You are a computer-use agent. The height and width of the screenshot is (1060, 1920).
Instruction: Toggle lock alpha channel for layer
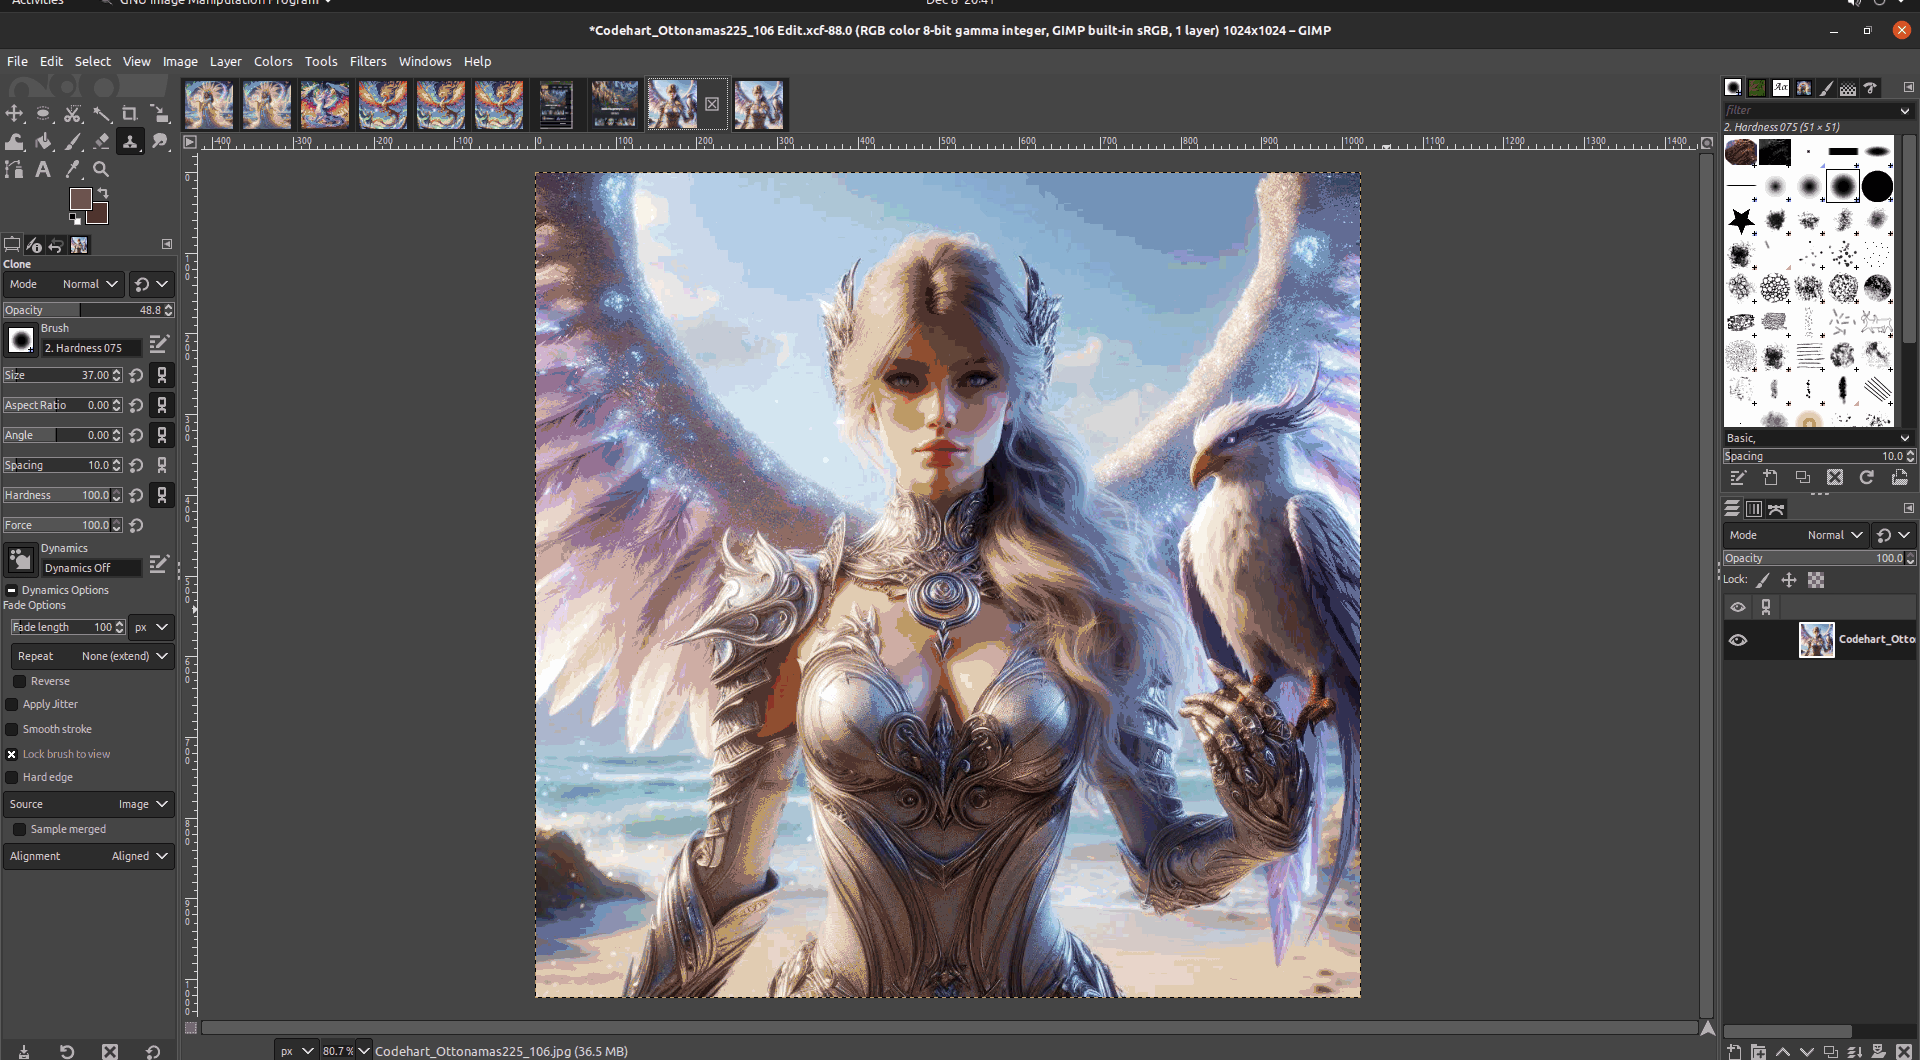[1816, 580]
